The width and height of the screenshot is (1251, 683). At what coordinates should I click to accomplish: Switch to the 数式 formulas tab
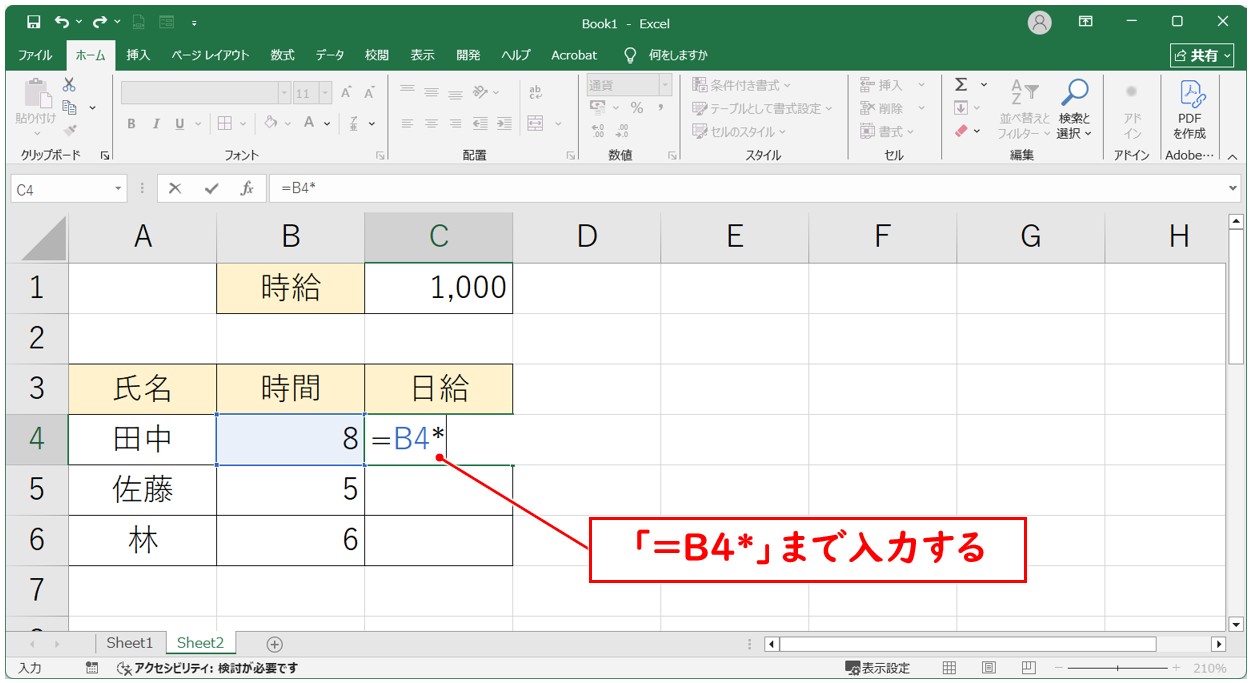click(282, 55)
